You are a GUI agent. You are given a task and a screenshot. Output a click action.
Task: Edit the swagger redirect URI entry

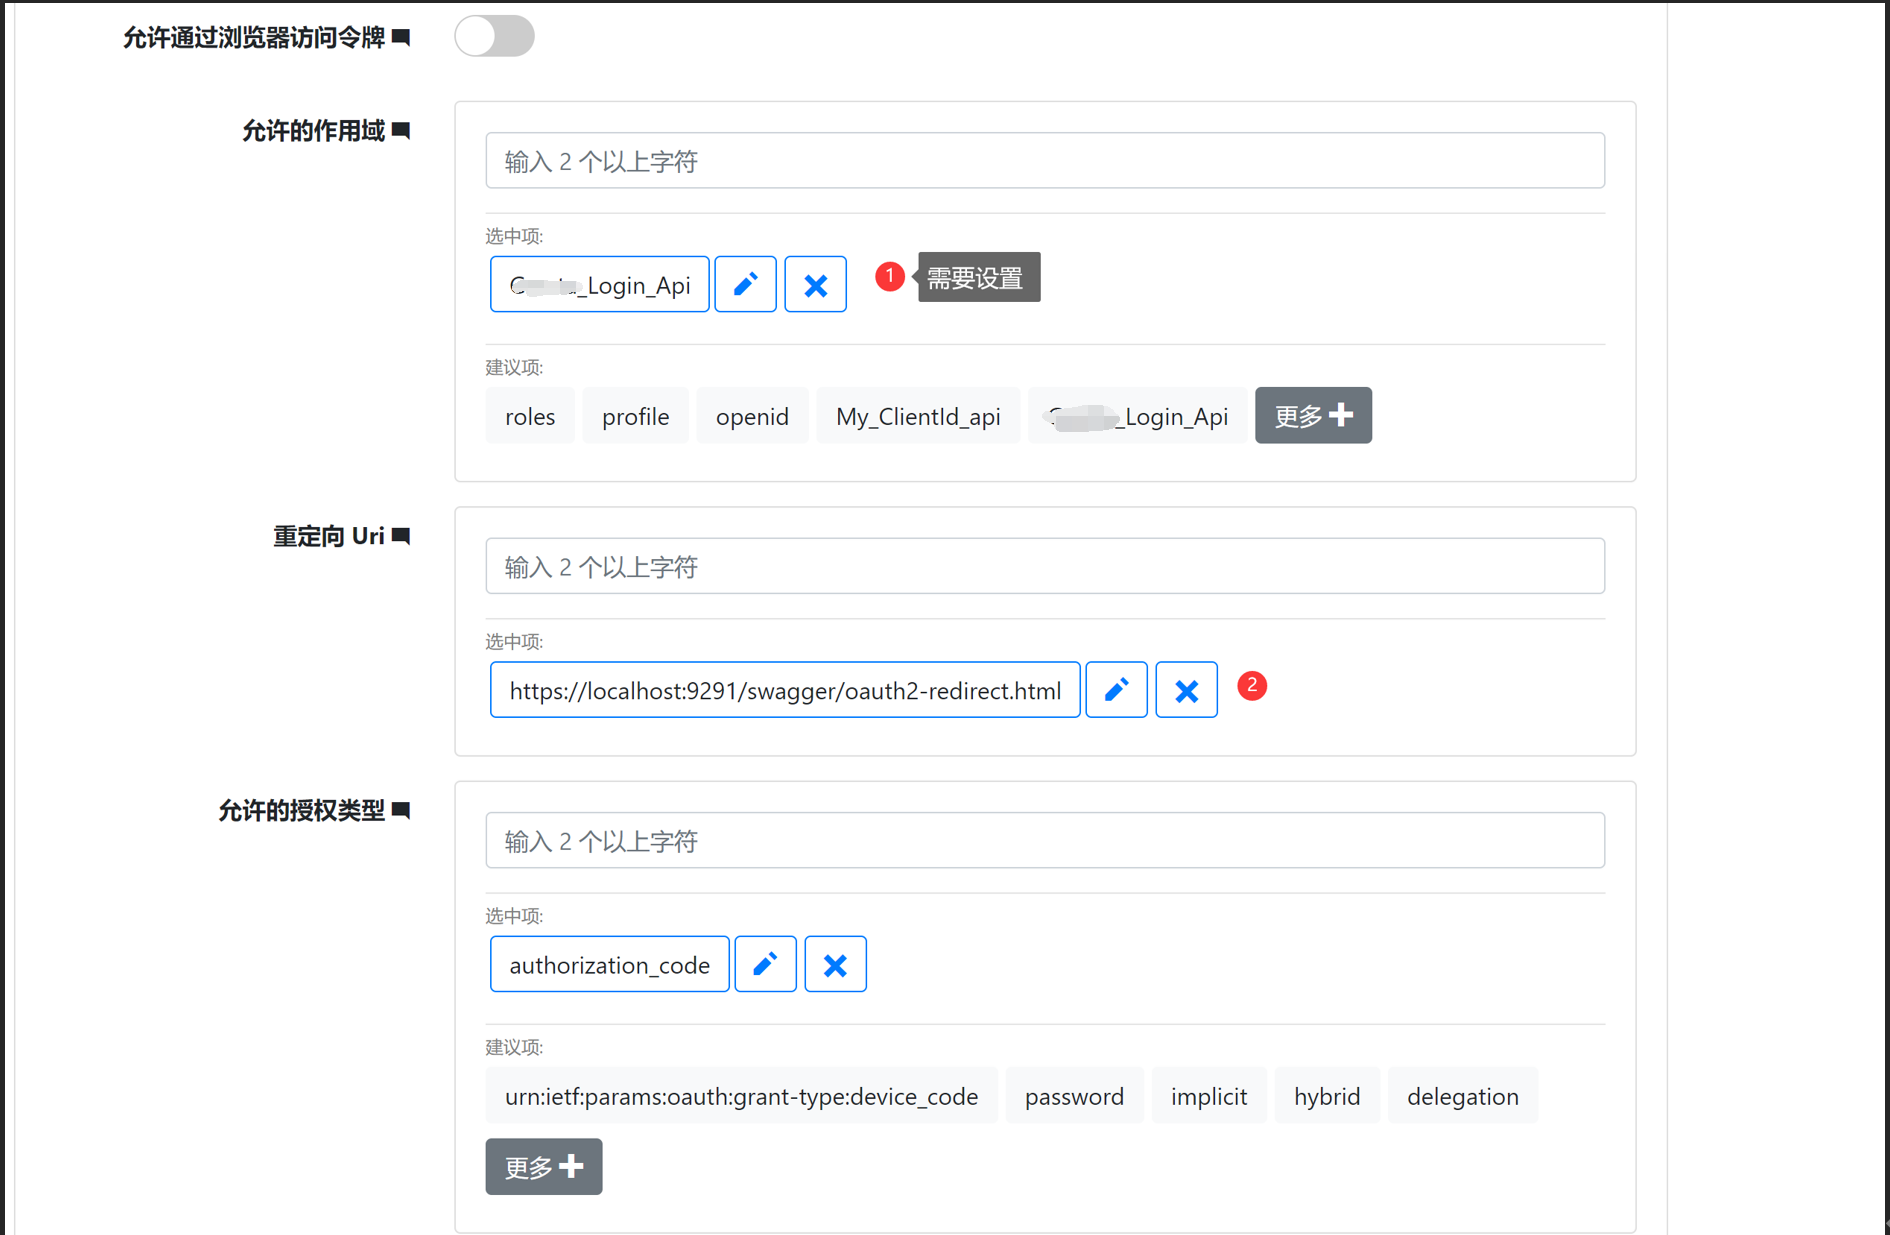coord(1116,690)
